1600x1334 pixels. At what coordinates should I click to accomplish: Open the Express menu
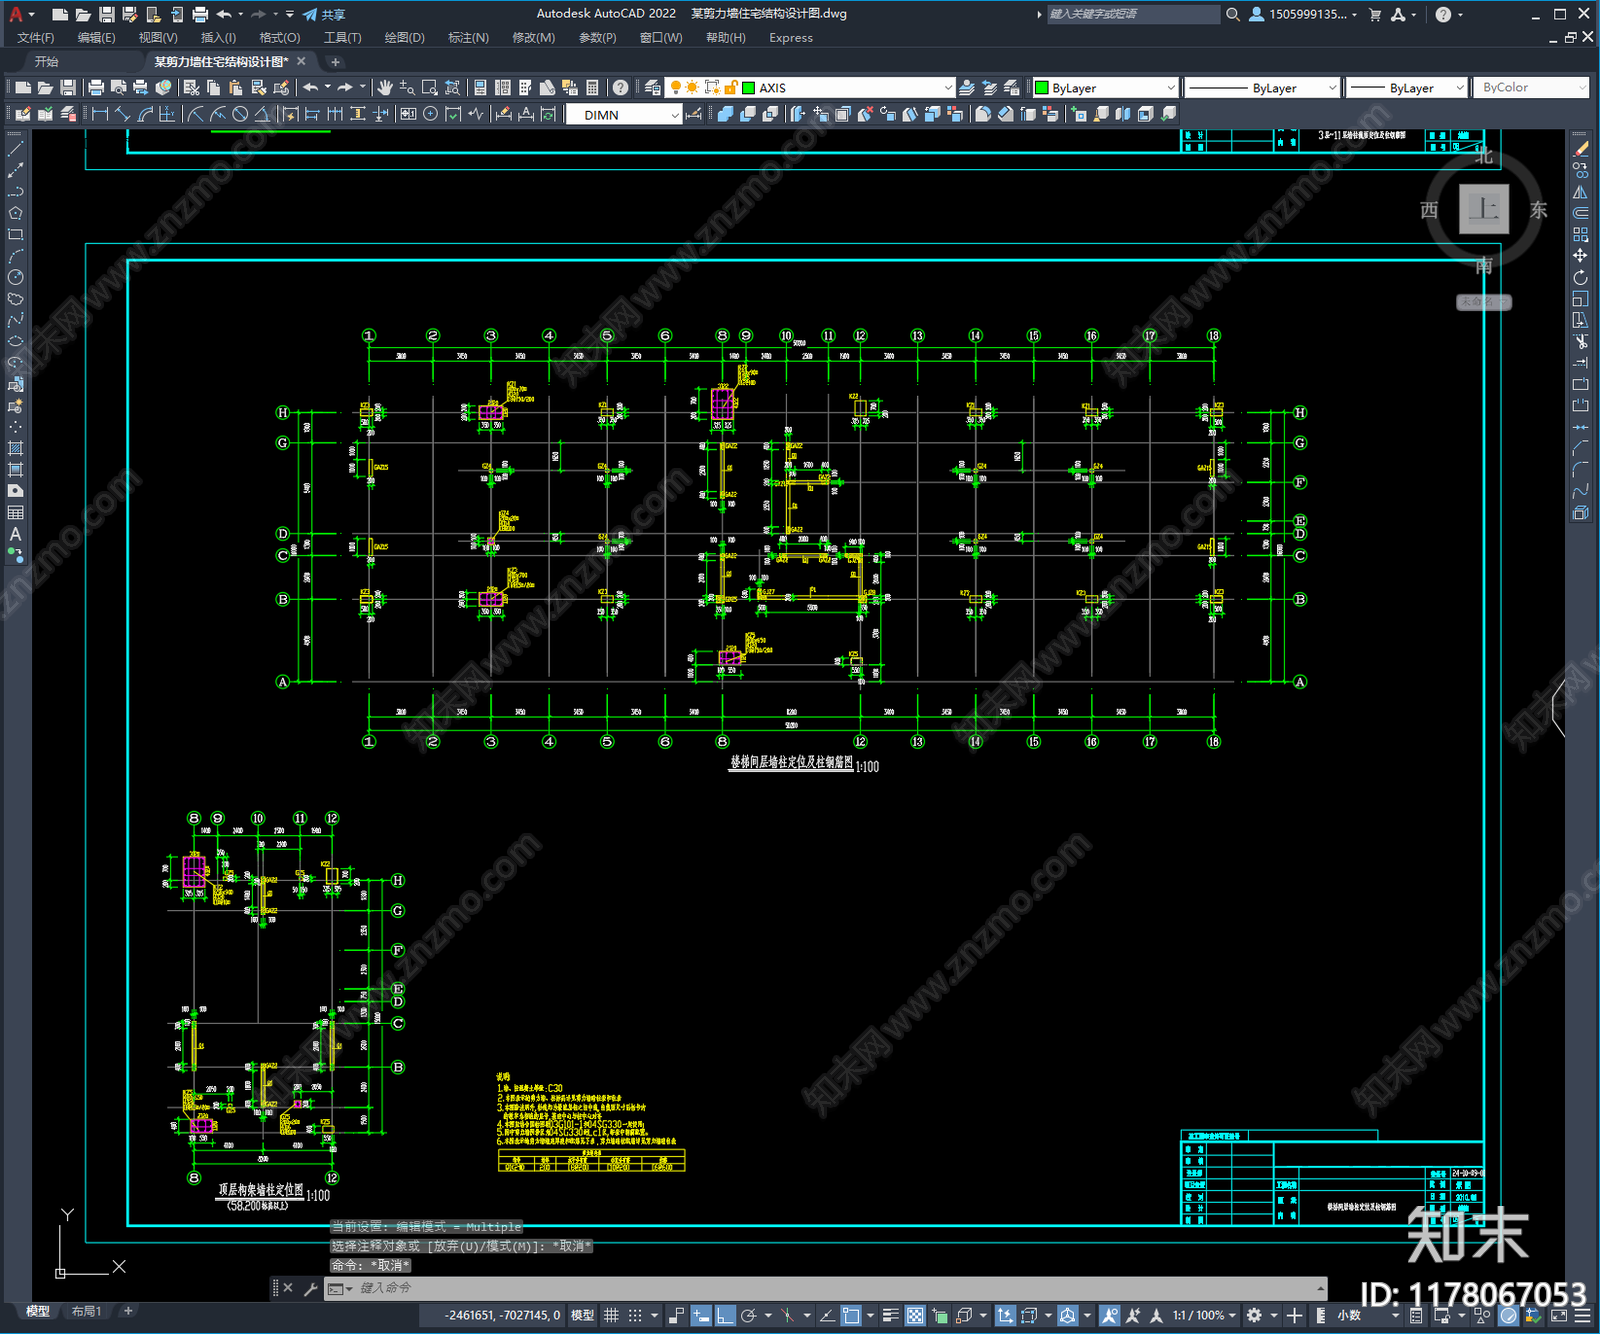(791, 38)
